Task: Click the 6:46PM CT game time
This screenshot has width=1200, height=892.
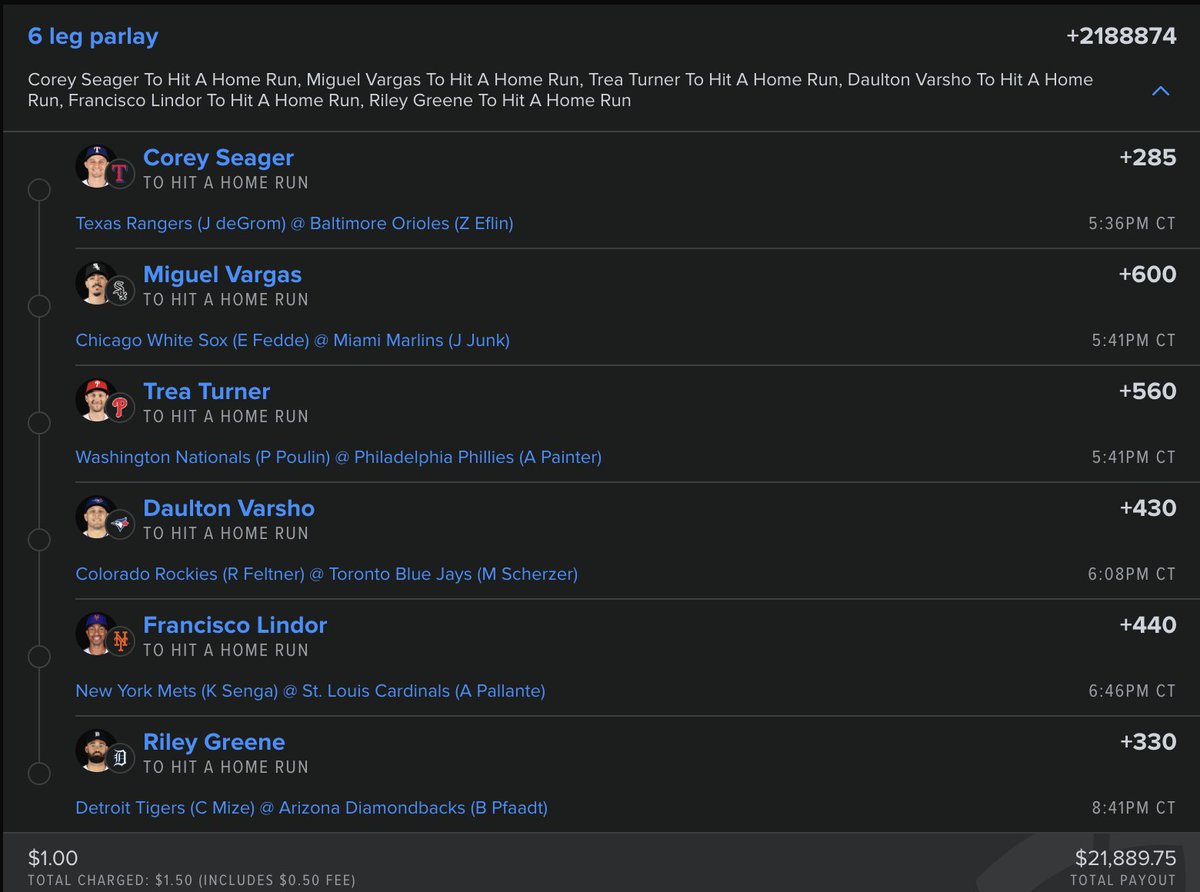Action: pyautogui.click(x=1132, y=692)
